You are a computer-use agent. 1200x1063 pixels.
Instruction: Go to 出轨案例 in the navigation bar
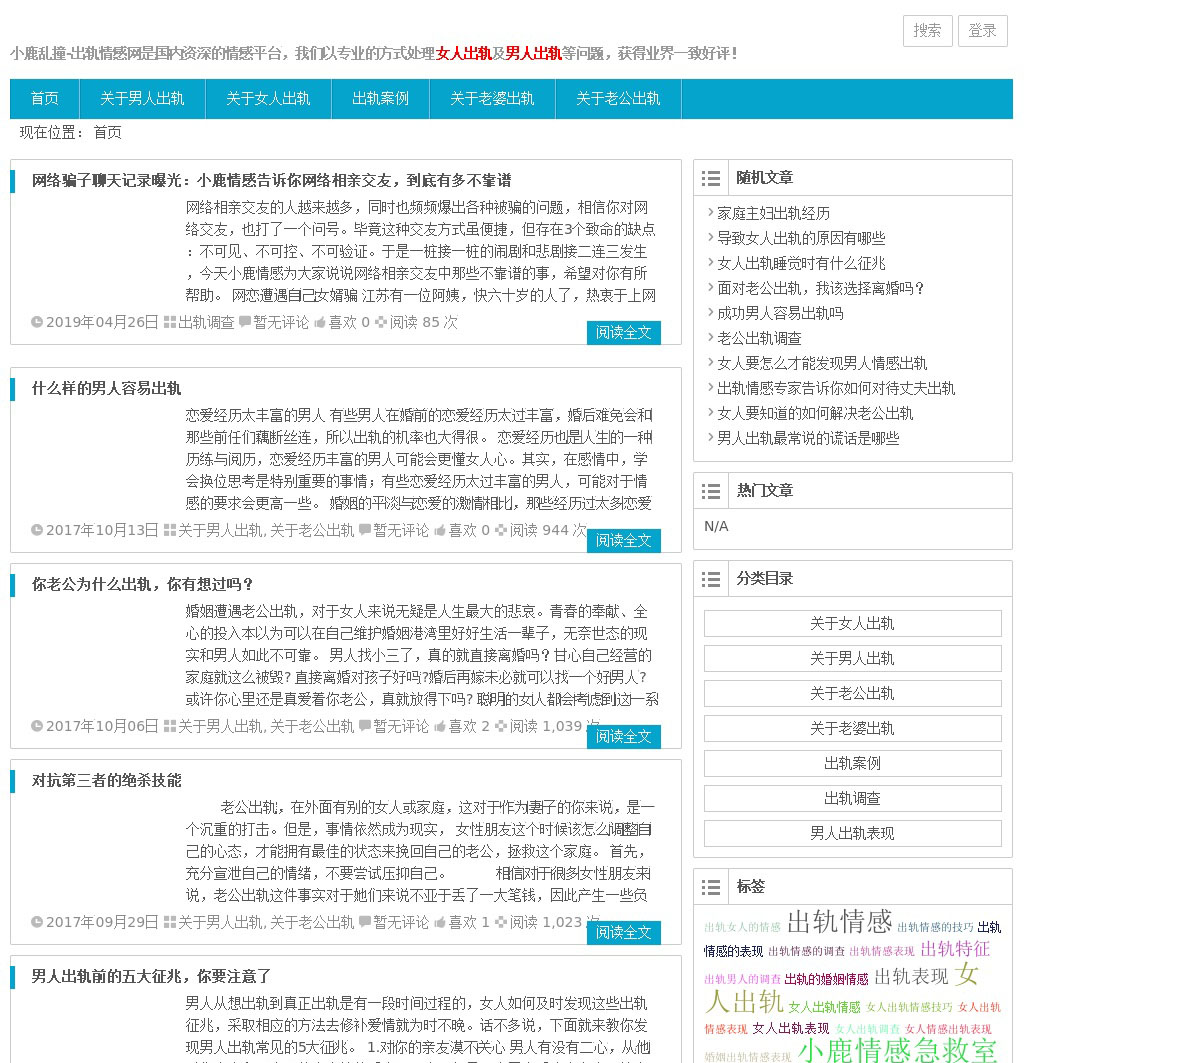pos(380,98)
